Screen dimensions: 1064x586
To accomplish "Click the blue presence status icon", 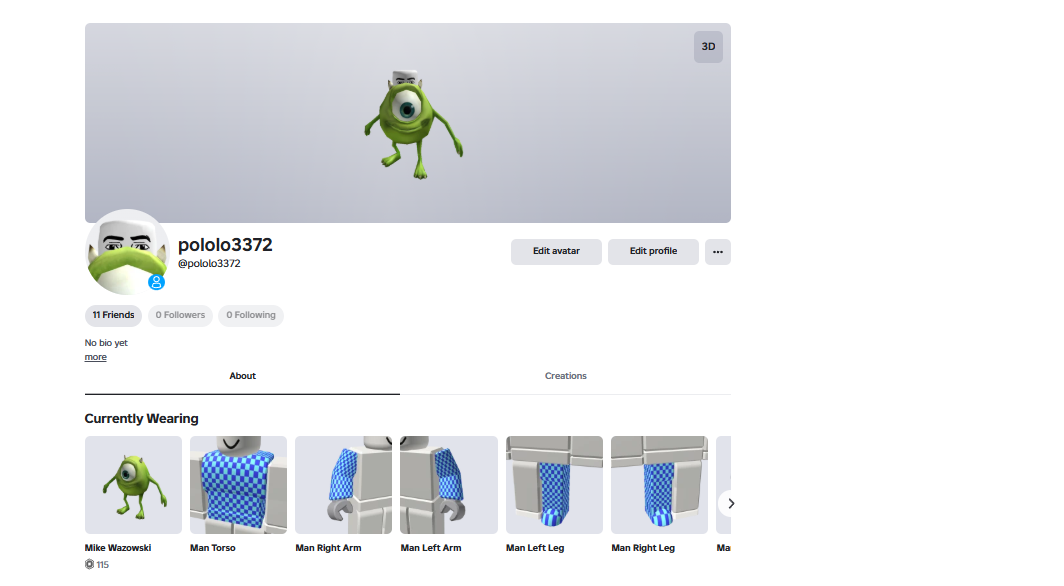I will pyautogui.click(x=157, y=282).
